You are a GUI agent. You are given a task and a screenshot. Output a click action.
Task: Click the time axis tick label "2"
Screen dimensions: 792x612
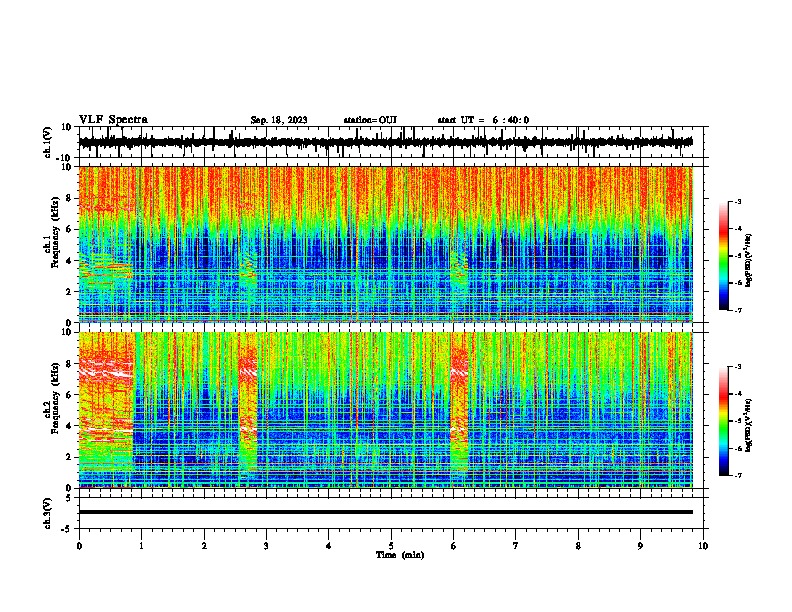click(x=204, y=546)
